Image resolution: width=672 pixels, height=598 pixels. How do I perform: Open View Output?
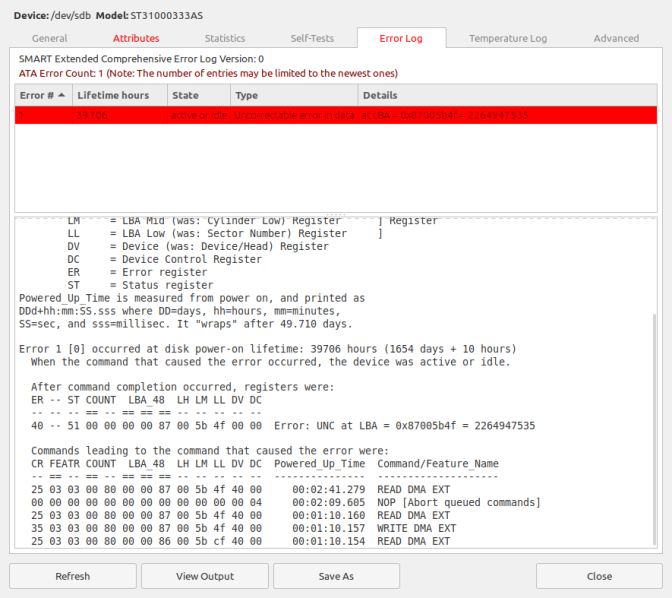[205, 576]
